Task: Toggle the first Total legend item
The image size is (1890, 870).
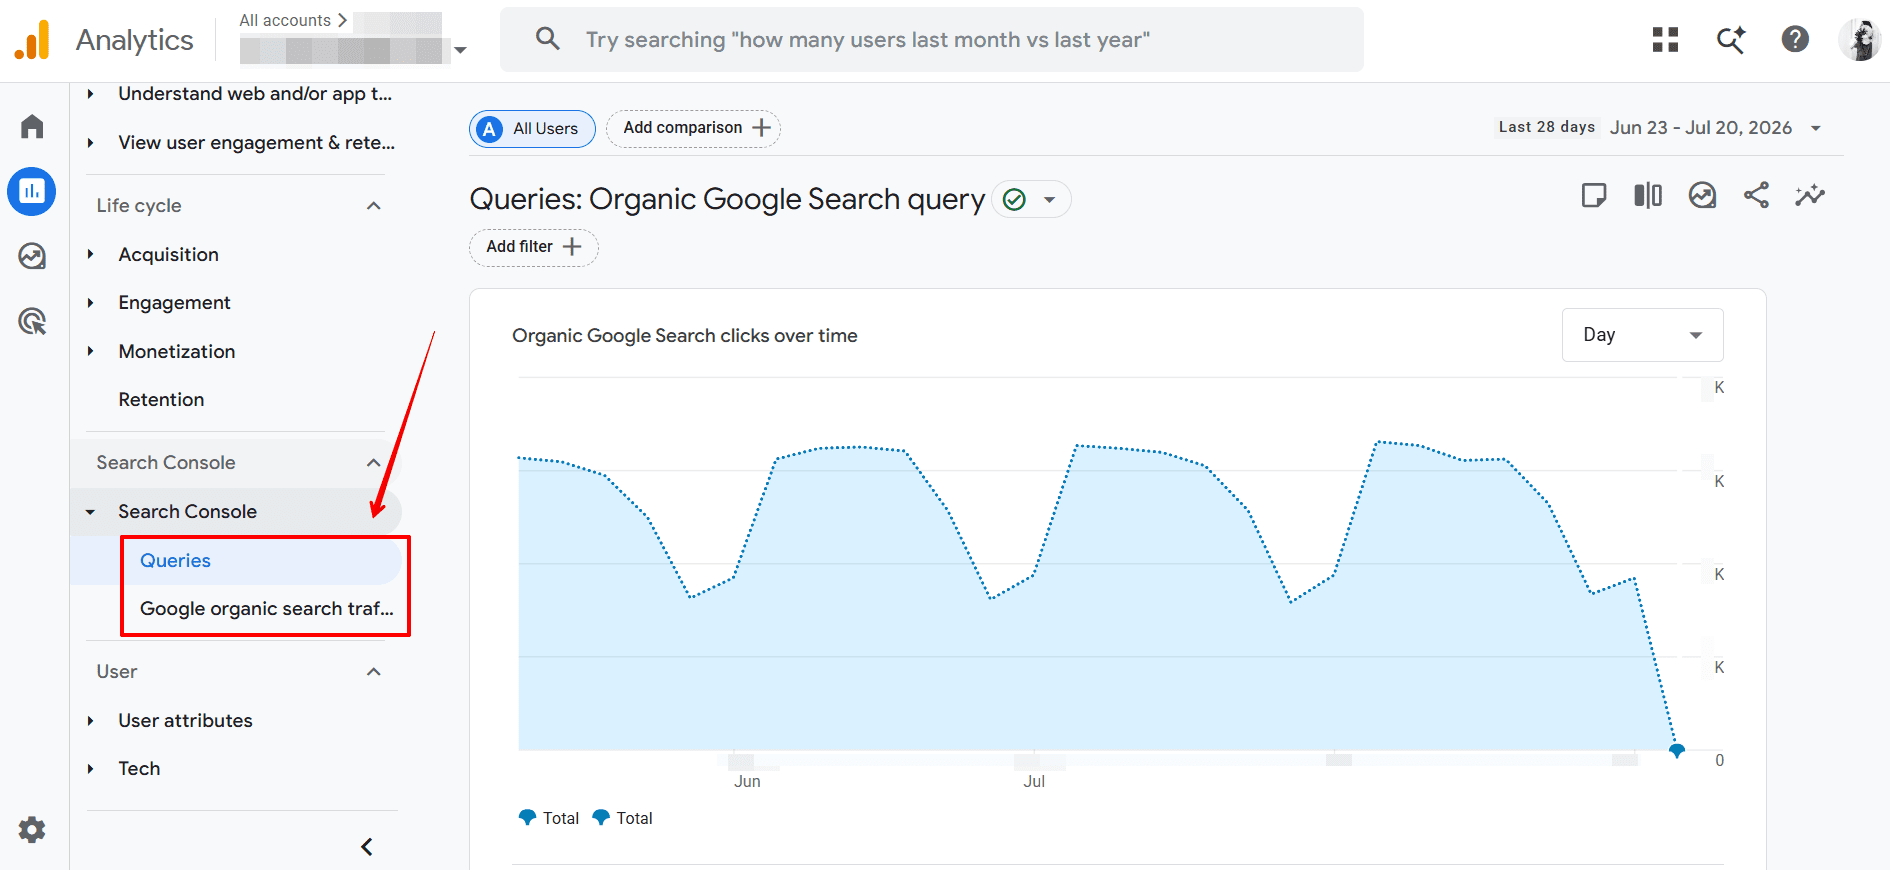Action: [549, 818]
